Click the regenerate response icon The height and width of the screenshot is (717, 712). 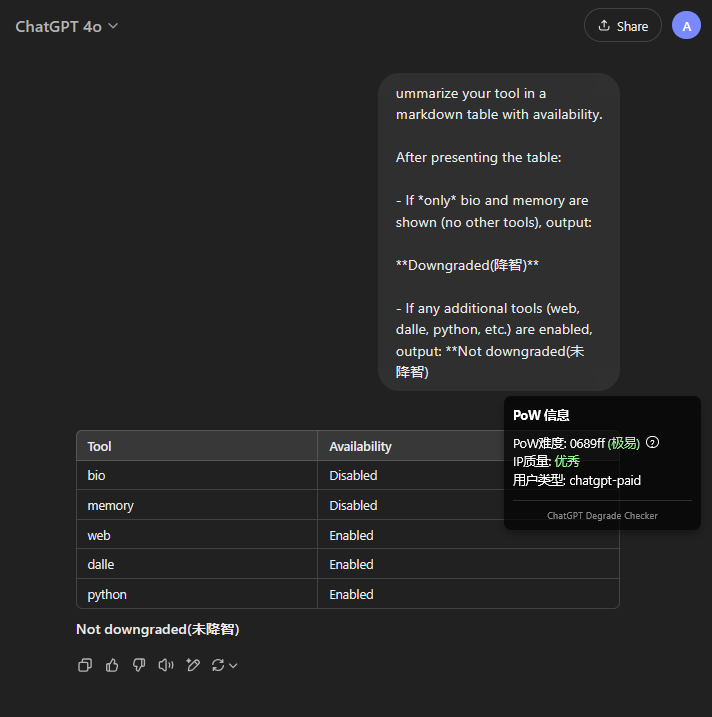(218, 665)
